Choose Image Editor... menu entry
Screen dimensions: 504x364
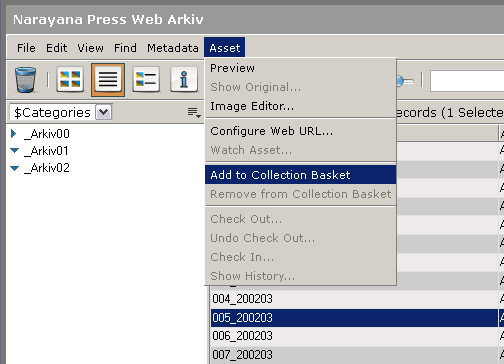pyautogui.click(x=300, y=106)
